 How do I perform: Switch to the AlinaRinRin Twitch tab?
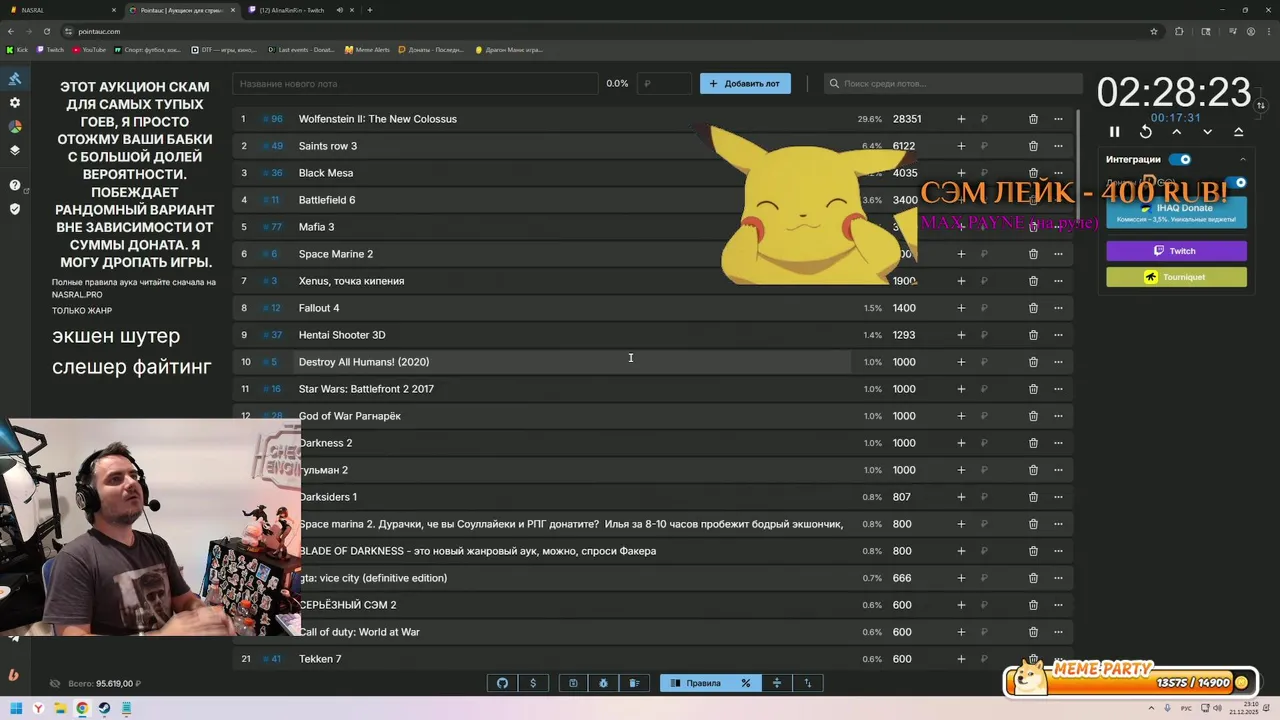(300, 10)
